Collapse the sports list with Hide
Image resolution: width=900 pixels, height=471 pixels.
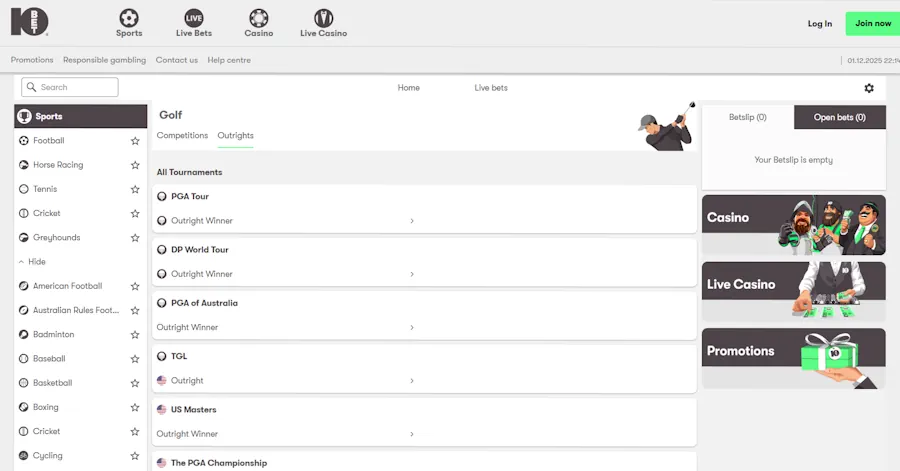36,262
